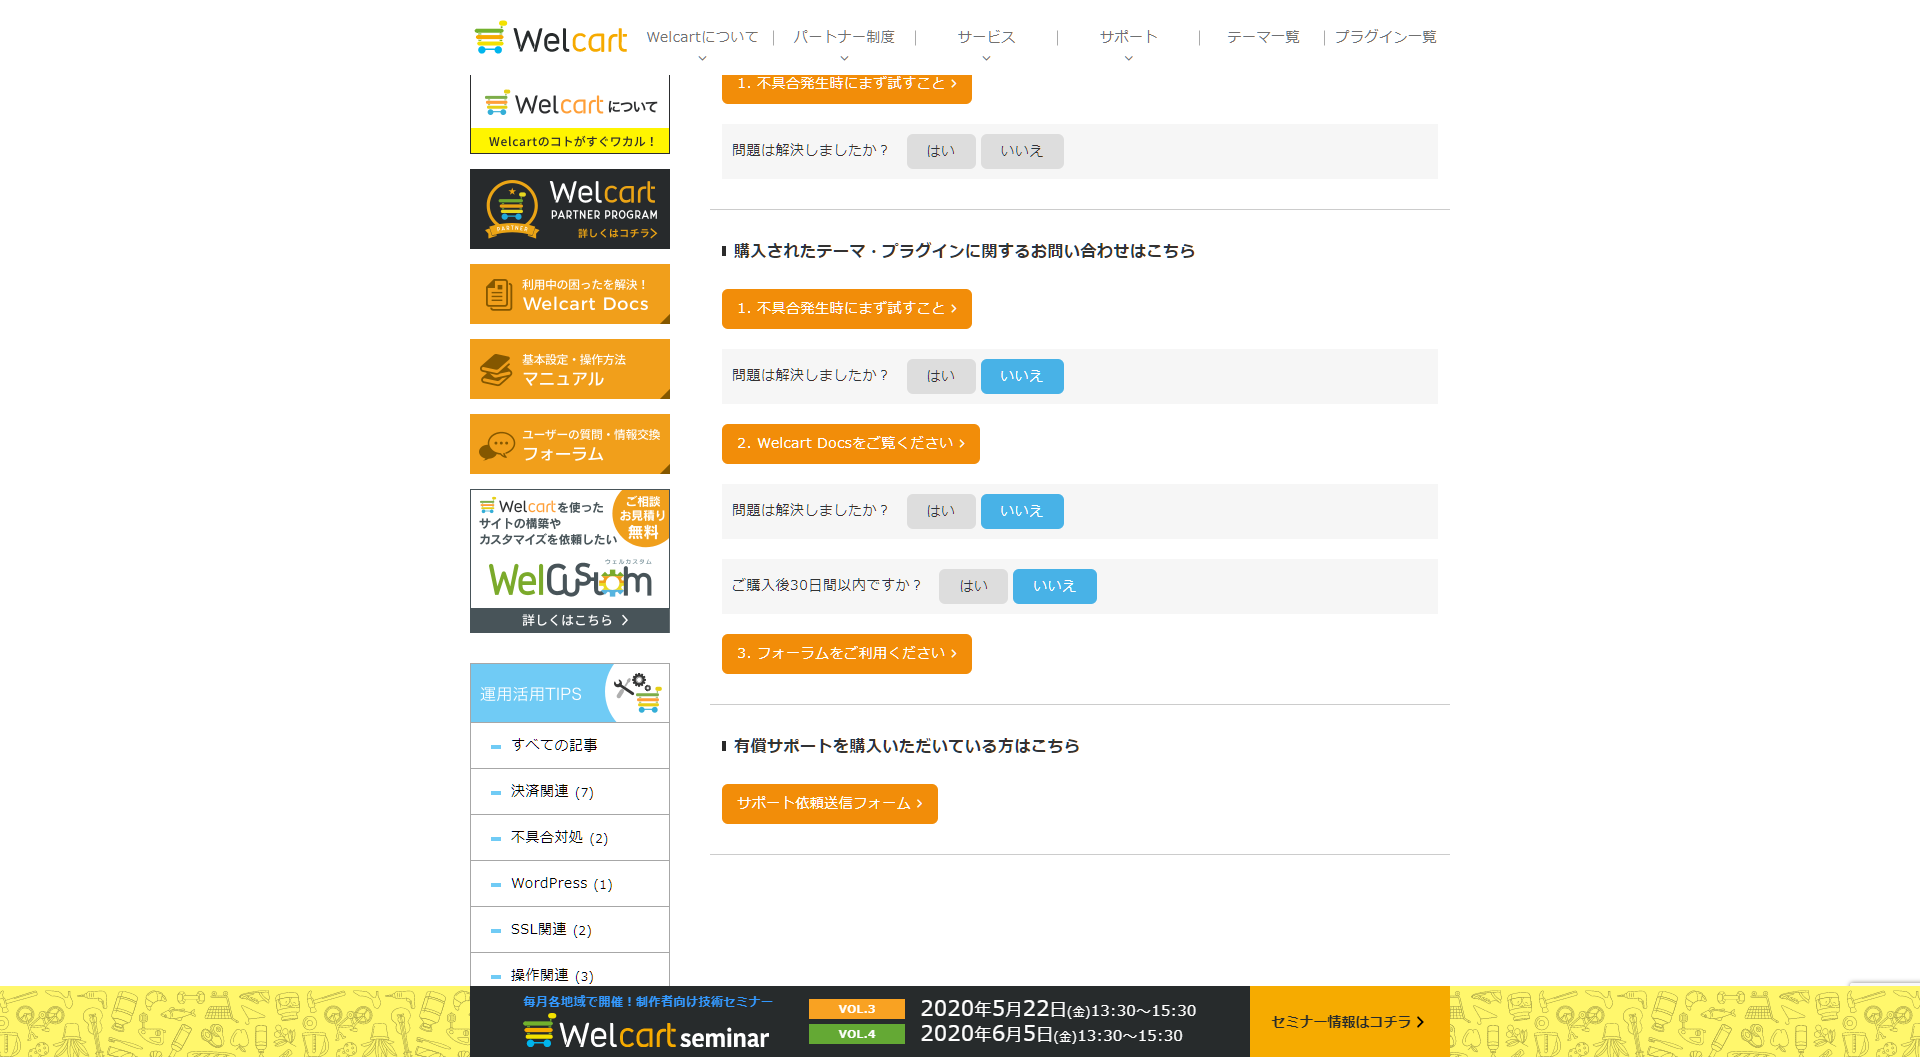Image resolution: width=1920 pixels, height=1057 pixels.
Task: Answer いいえ in the topmost question row
Action: pyautogui.click(x=1022, y=151)
